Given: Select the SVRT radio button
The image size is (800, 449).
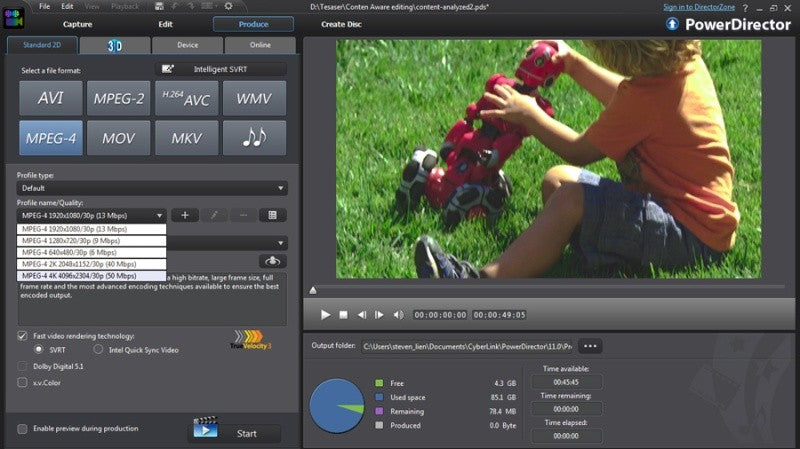Looking at the screenshot, I should (39, 350).
